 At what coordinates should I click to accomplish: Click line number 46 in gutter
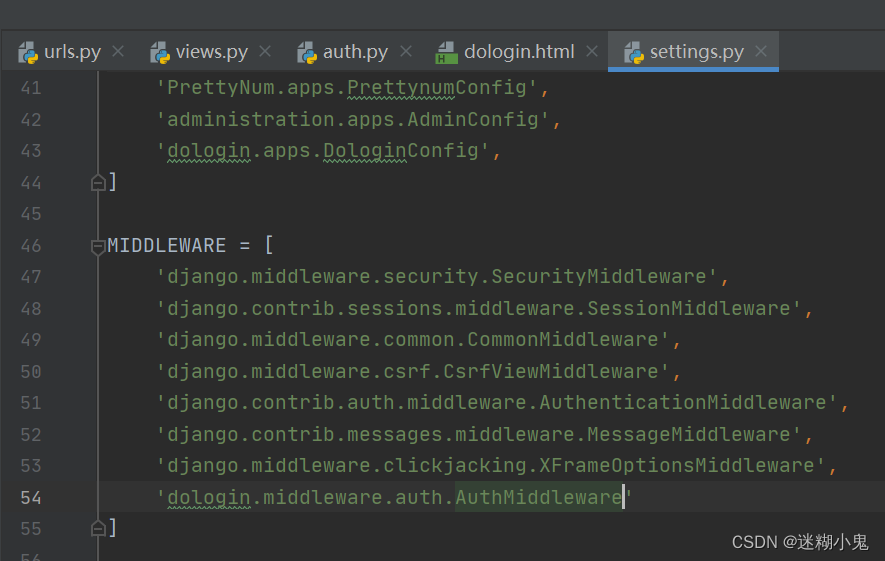pyautogui.click(x=31, y=246)
